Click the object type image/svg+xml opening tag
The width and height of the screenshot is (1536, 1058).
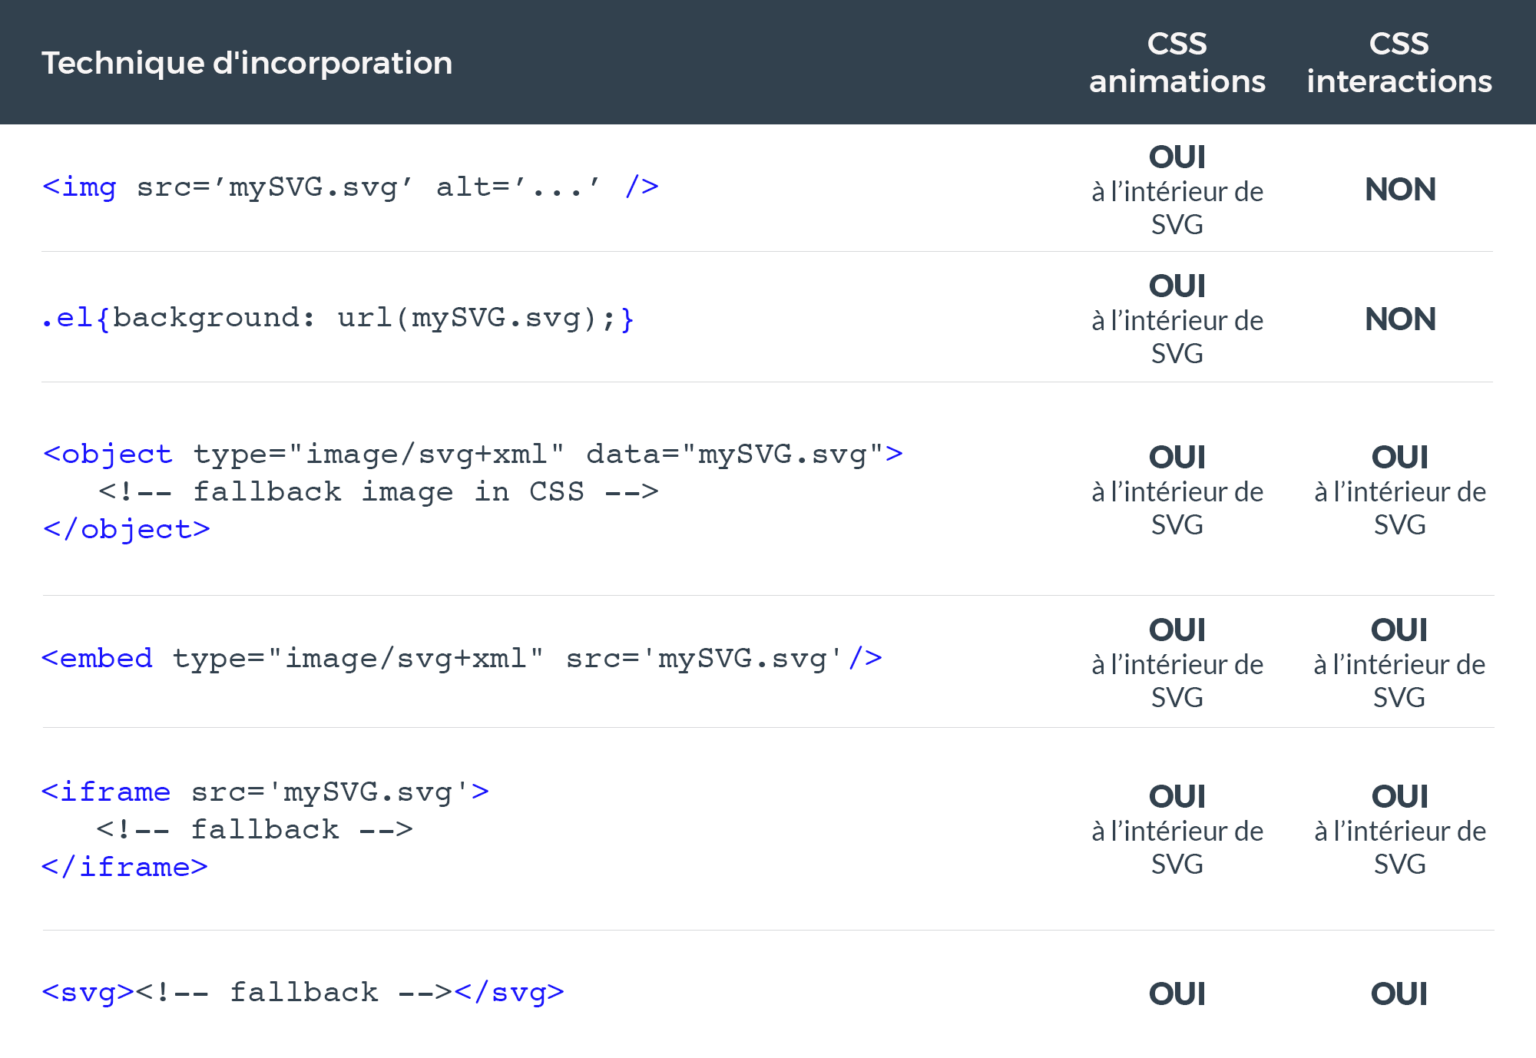473,454
